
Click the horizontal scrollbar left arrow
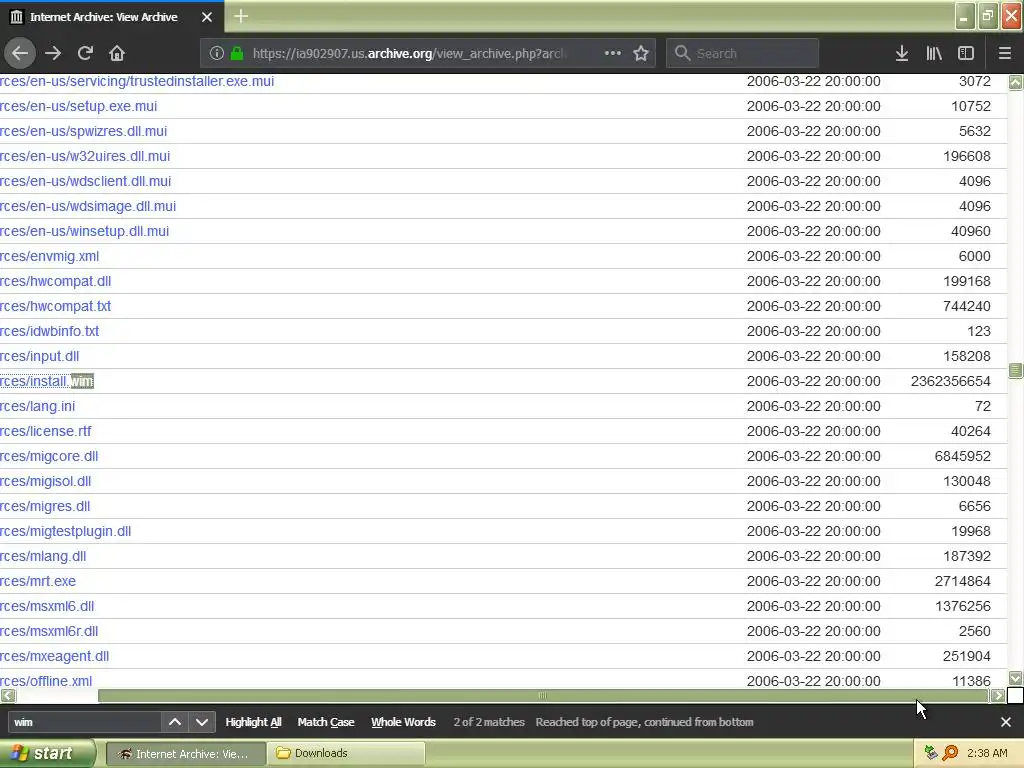coord(8,696)
